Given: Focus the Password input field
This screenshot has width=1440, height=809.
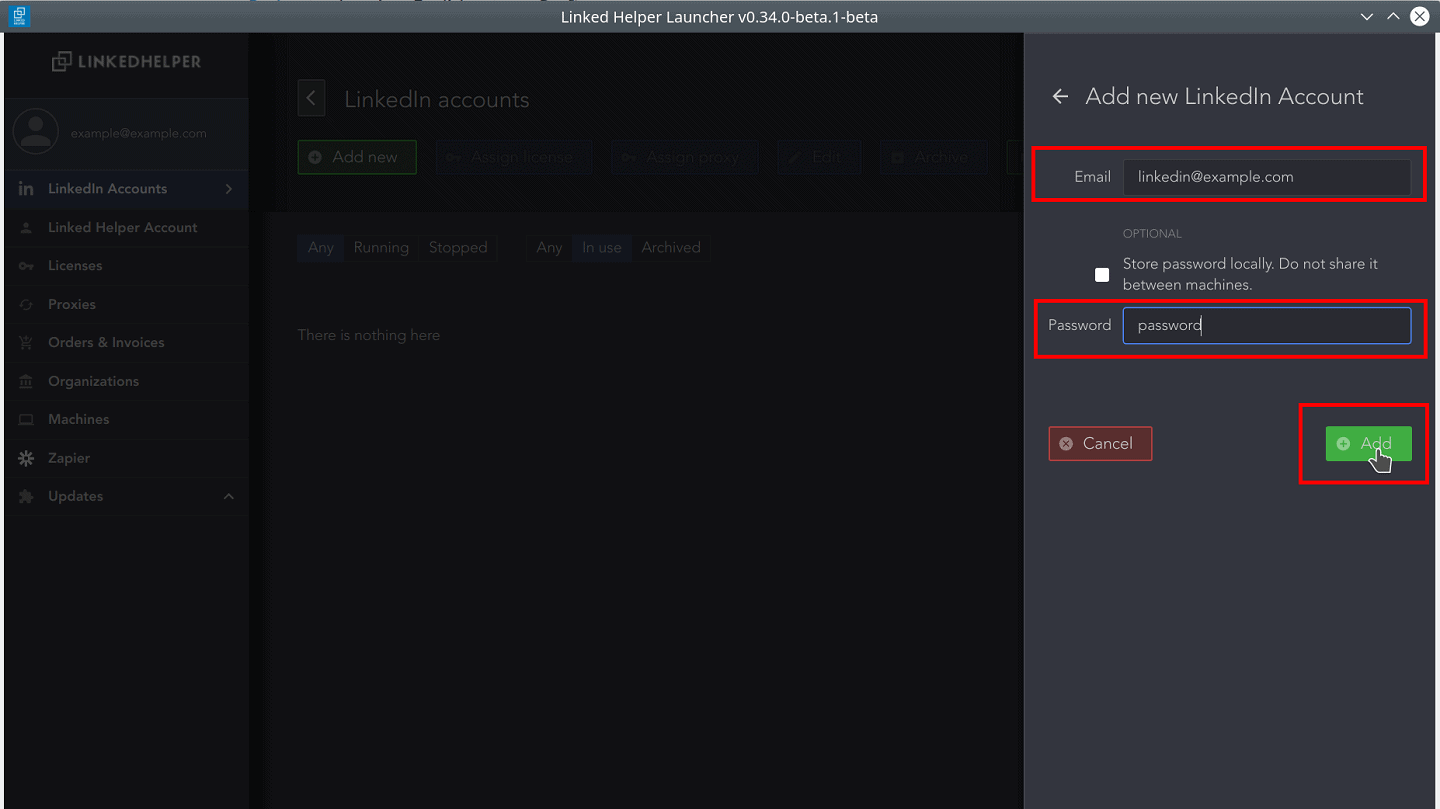Looking at the screenshot, I should 1267,326.
